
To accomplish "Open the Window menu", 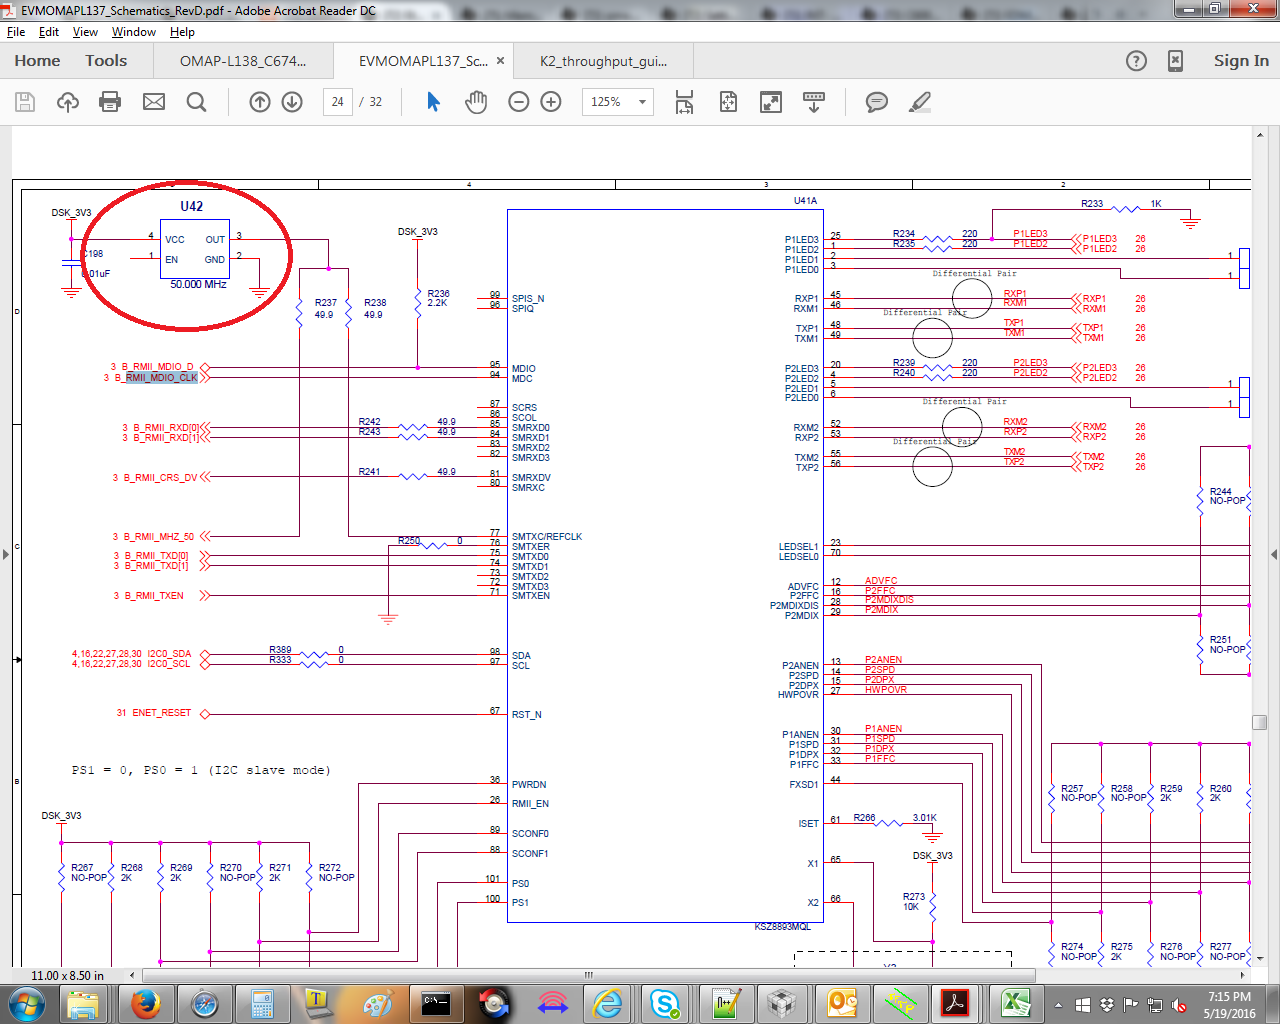I will pos(134,32).
